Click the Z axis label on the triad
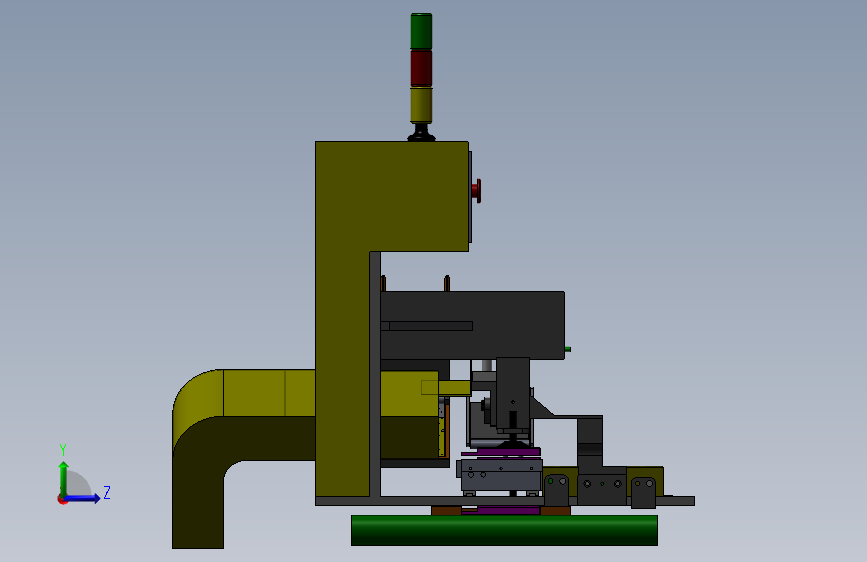 107,492
